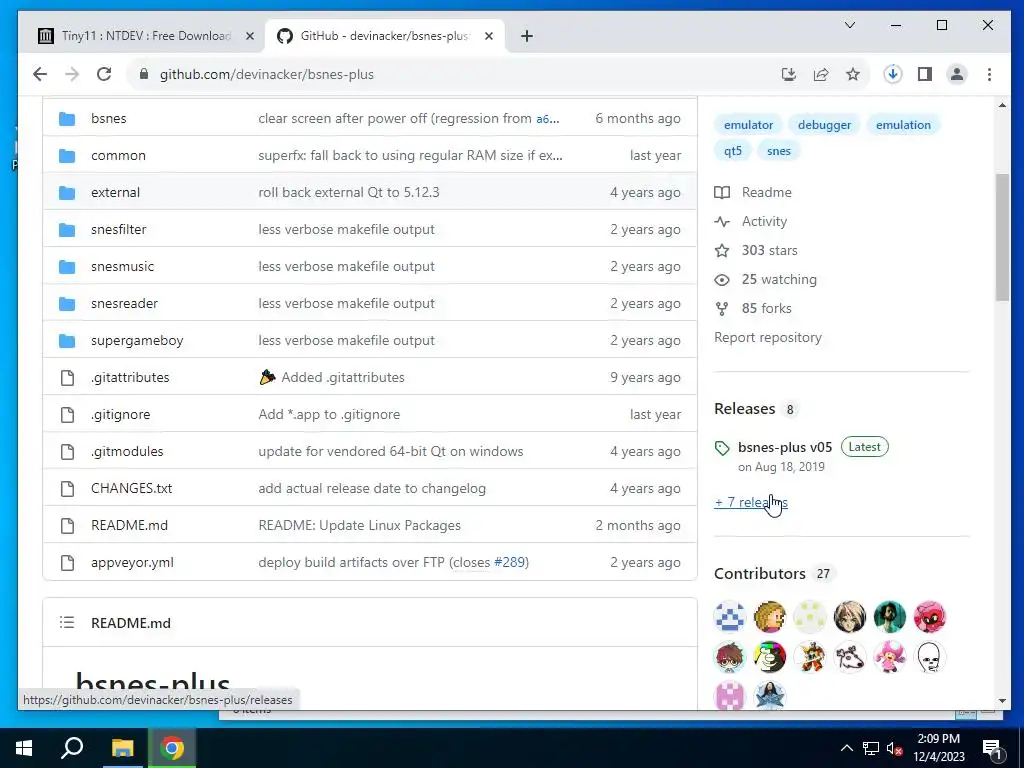Select the snes topic tag

pyautogui.click(x=778, y=151)
